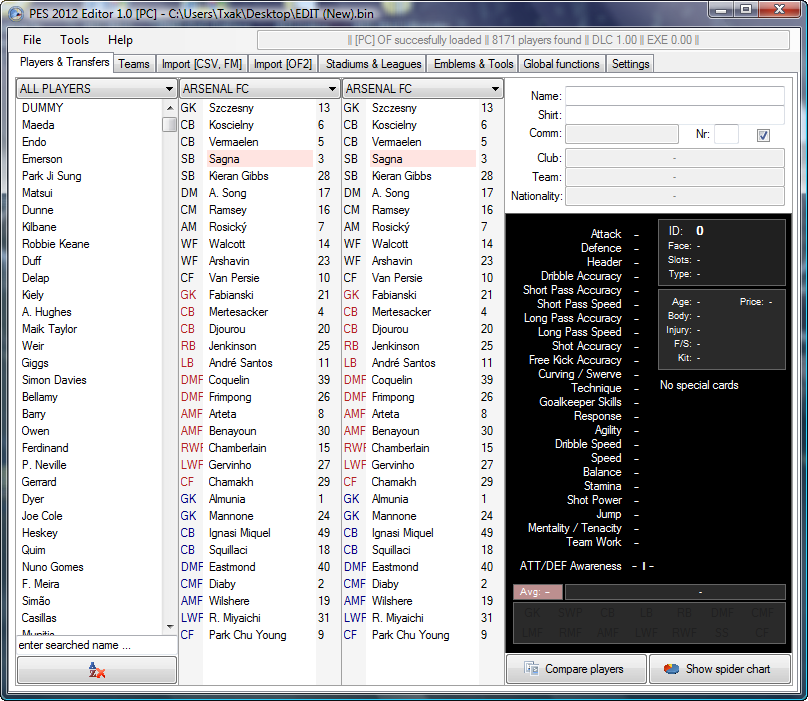808x701 pixels.
Task: Click the Club field button
Action: click(x=675, y=158)
